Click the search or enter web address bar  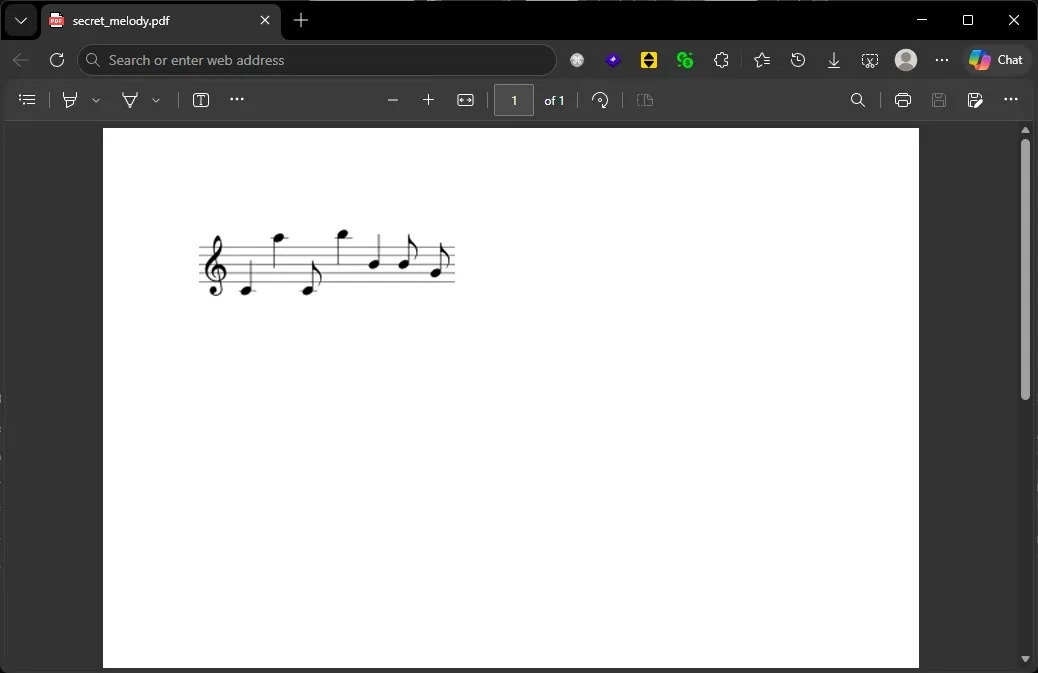320,60
